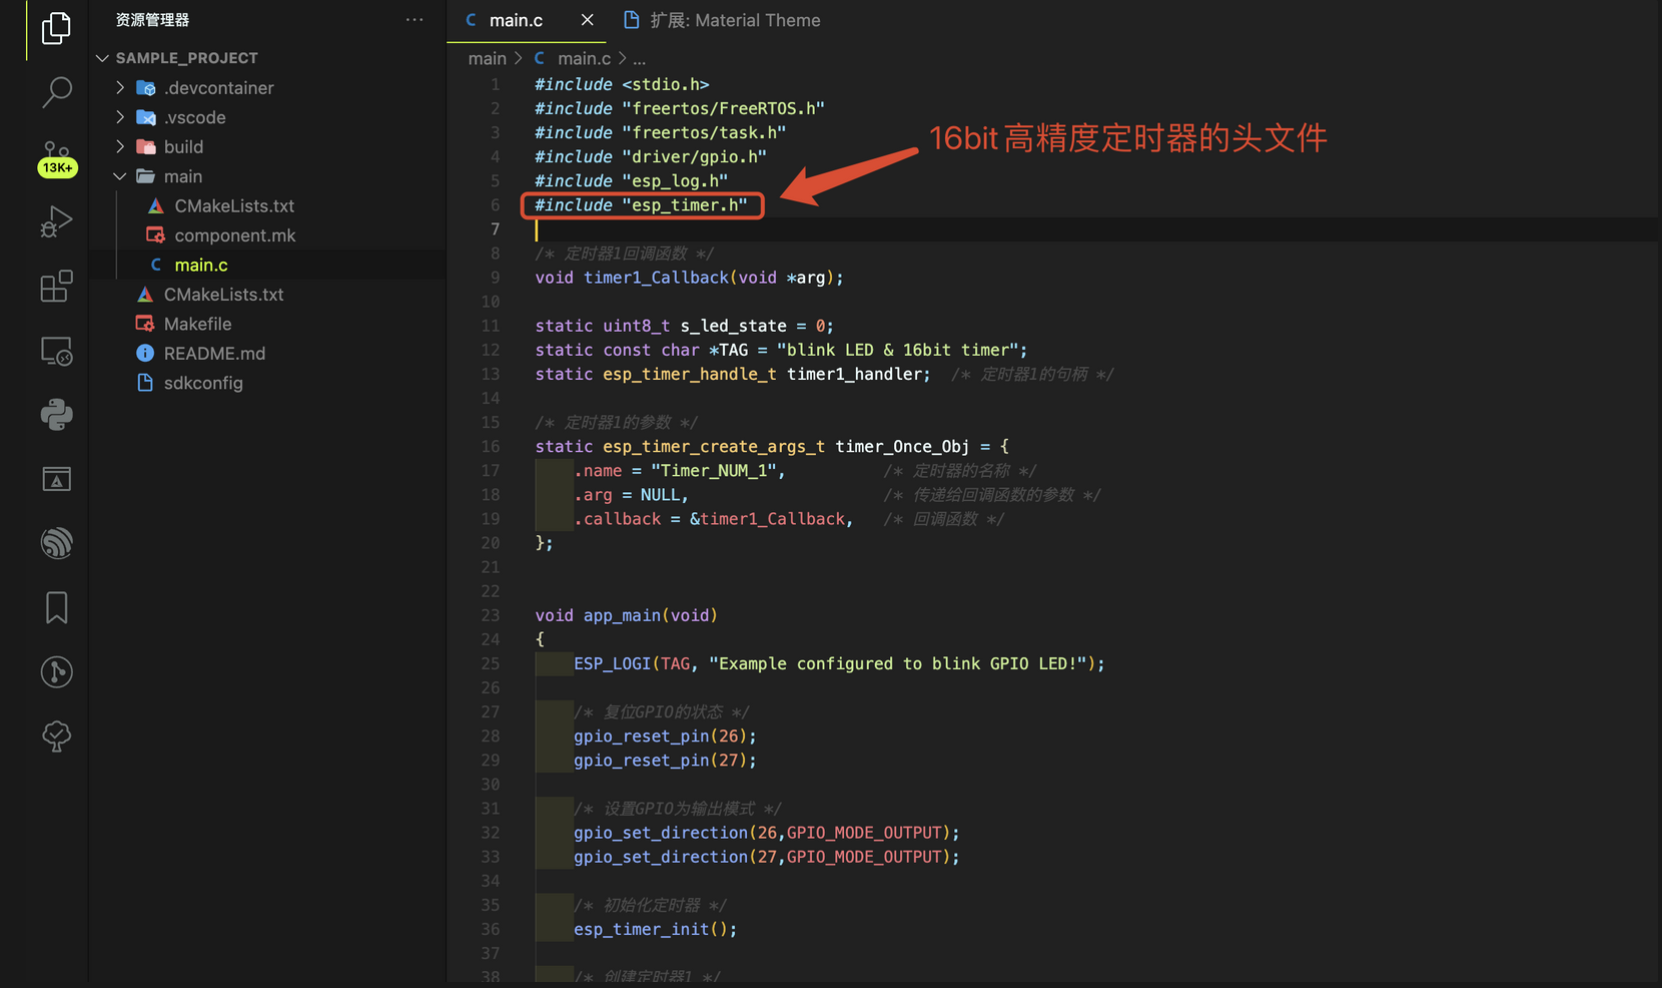Open the ESP-IDF Espressif explorer icon

tap(56, 543)
